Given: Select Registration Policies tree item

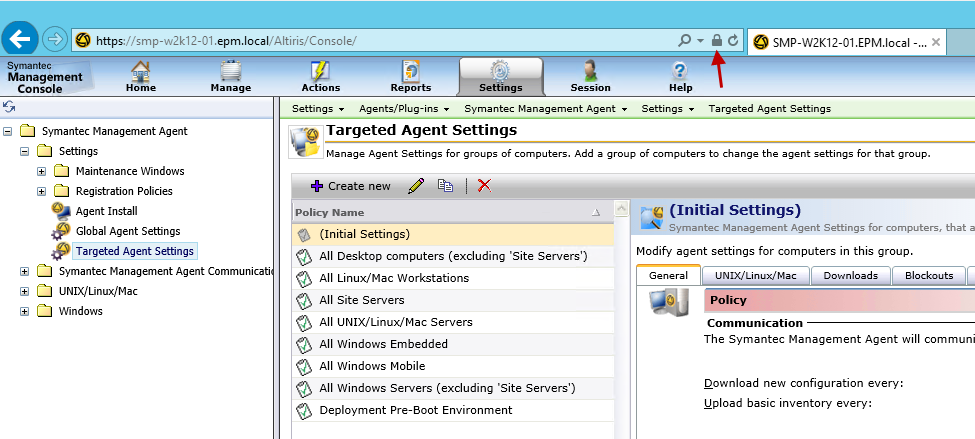Looking at the screenshot, I should 124,191.
